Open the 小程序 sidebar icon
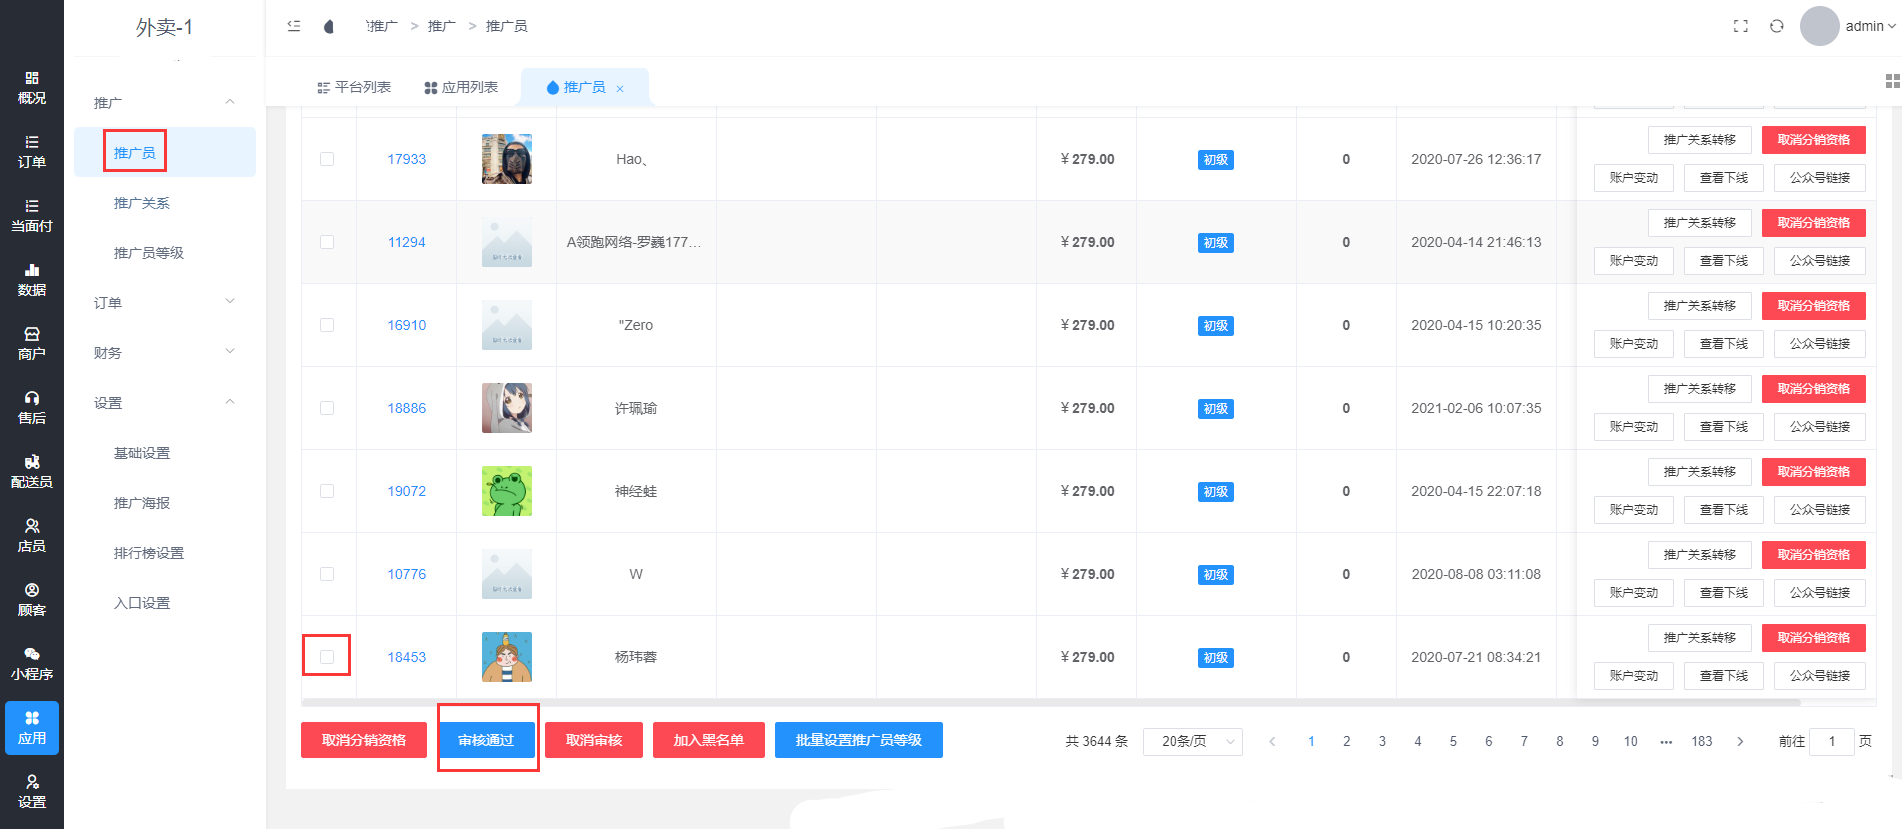This screenshot has width=1902, height=829. pyautogui.click(x=32, y=664)
